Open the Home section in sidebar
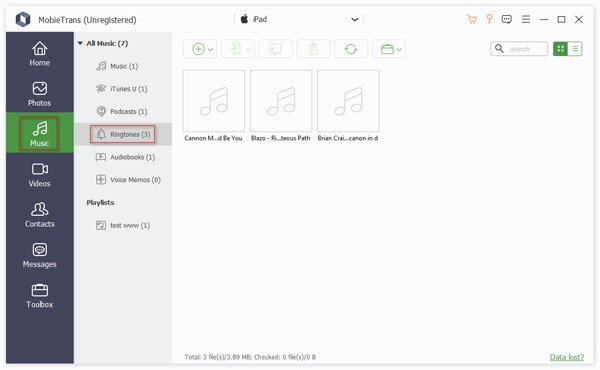This screenshot has height=370, width=600. [x=39, y=54]
